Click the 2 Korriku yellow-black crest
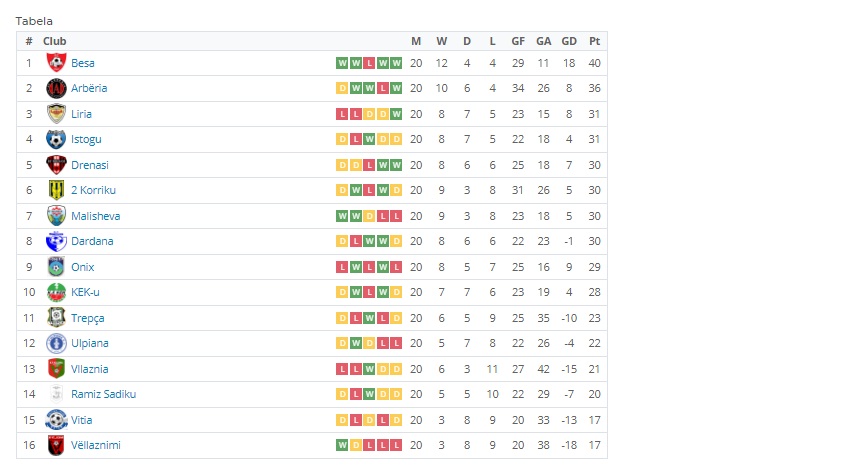846x469 pixels. tap(56, 190)
